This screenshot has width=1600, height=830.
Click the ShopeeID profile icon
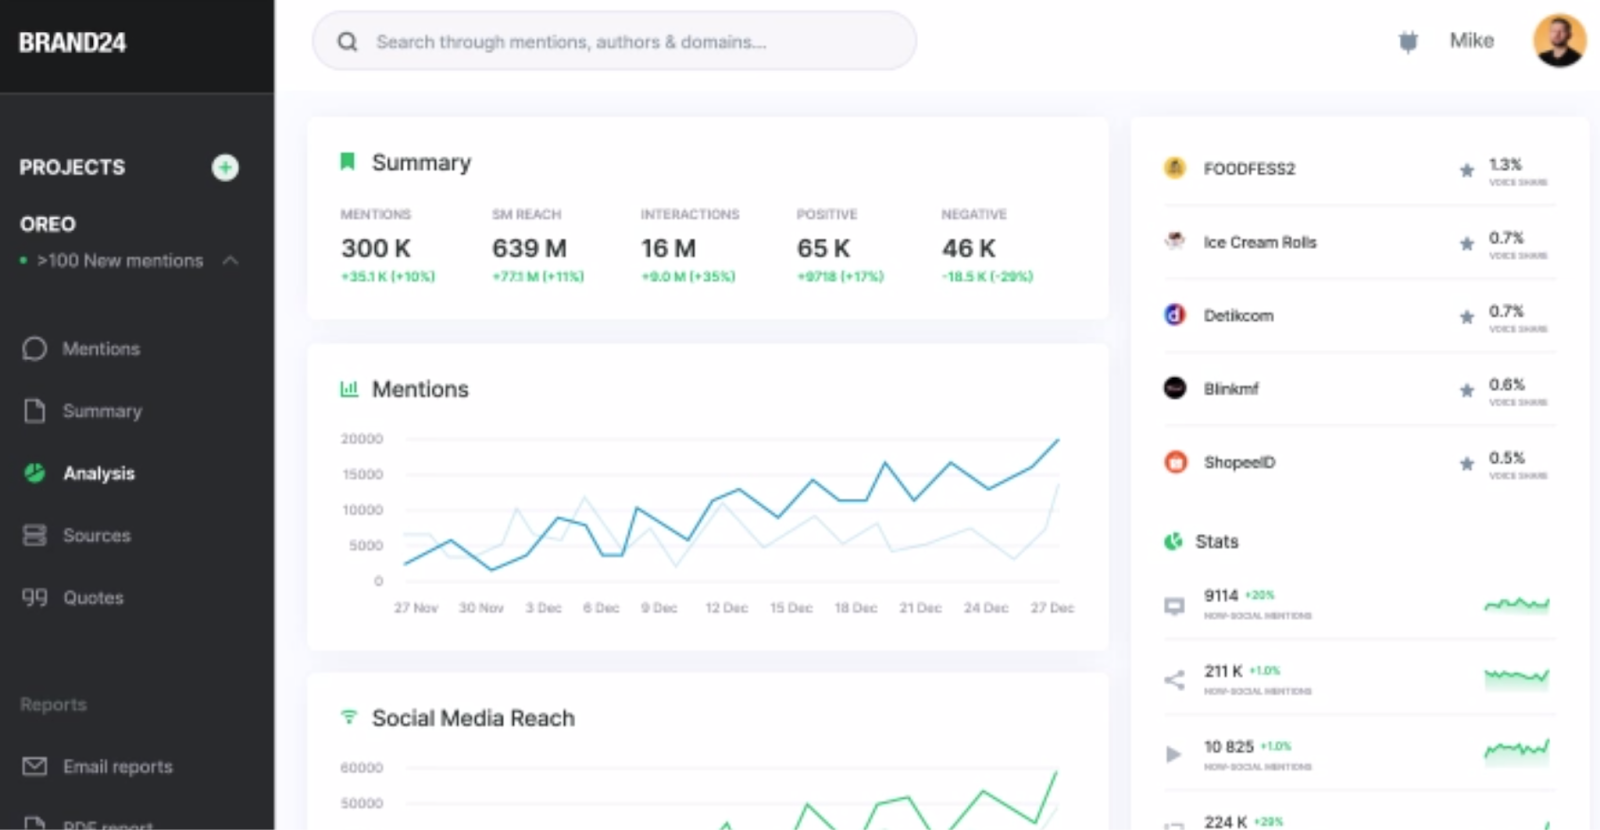coord(1175,462)
